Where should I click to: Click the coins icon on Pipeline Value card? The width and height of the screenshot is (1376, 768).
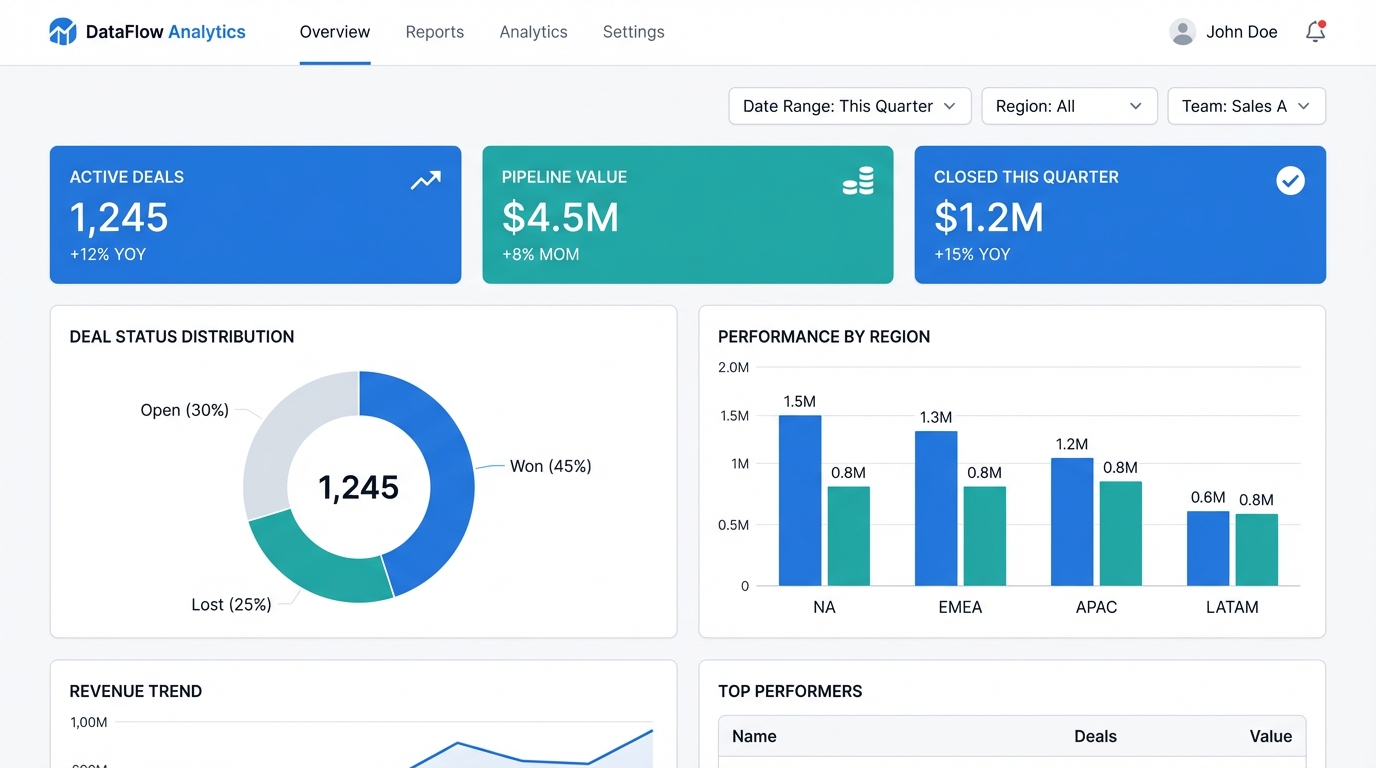(858, 180)
